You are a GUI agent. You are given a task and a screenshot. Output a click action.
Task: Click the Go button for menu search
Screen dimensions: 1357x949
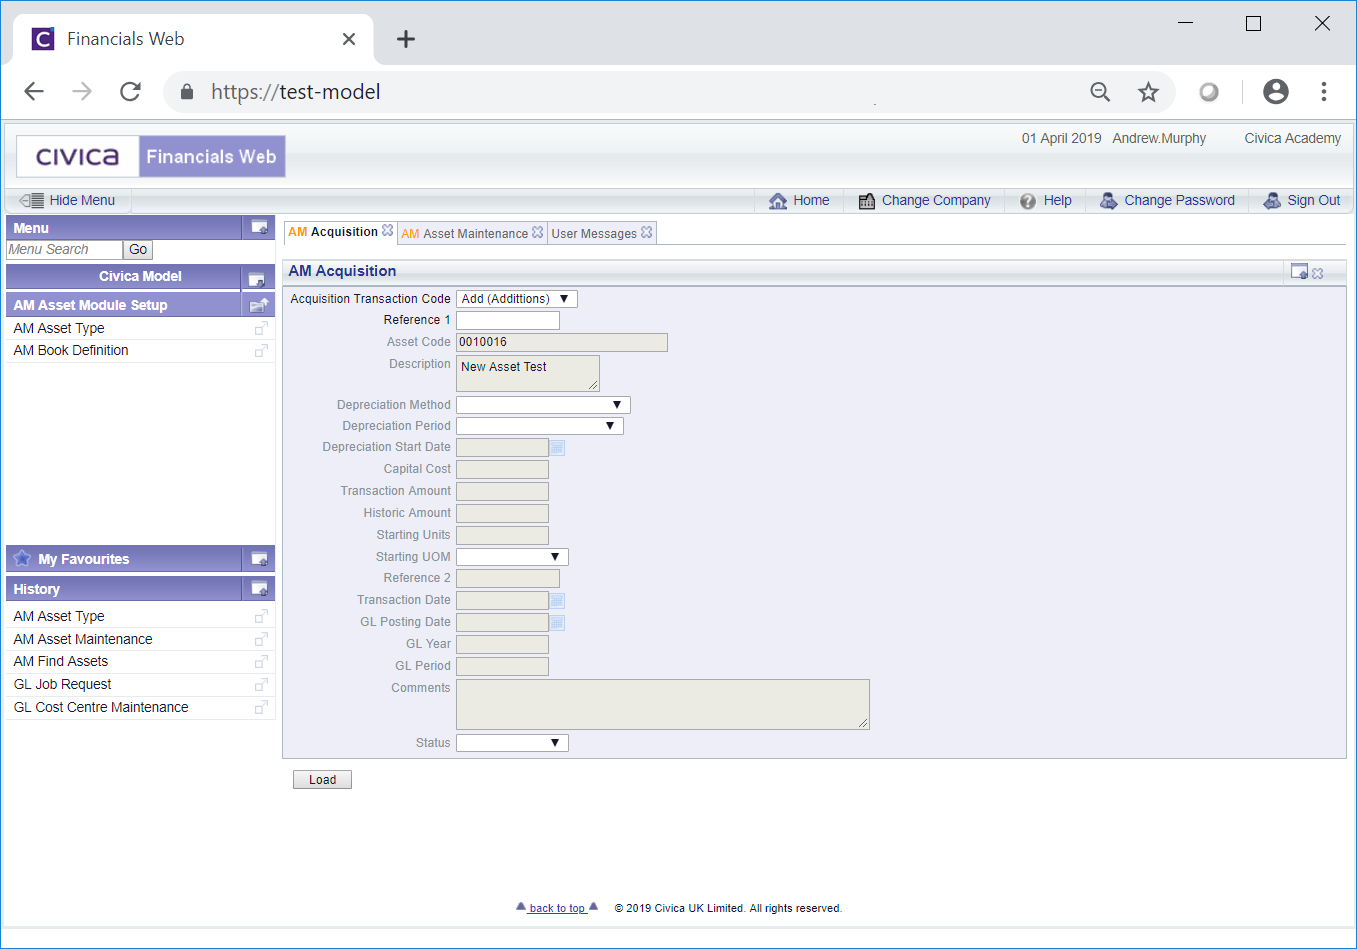click(x=138, y=250)
